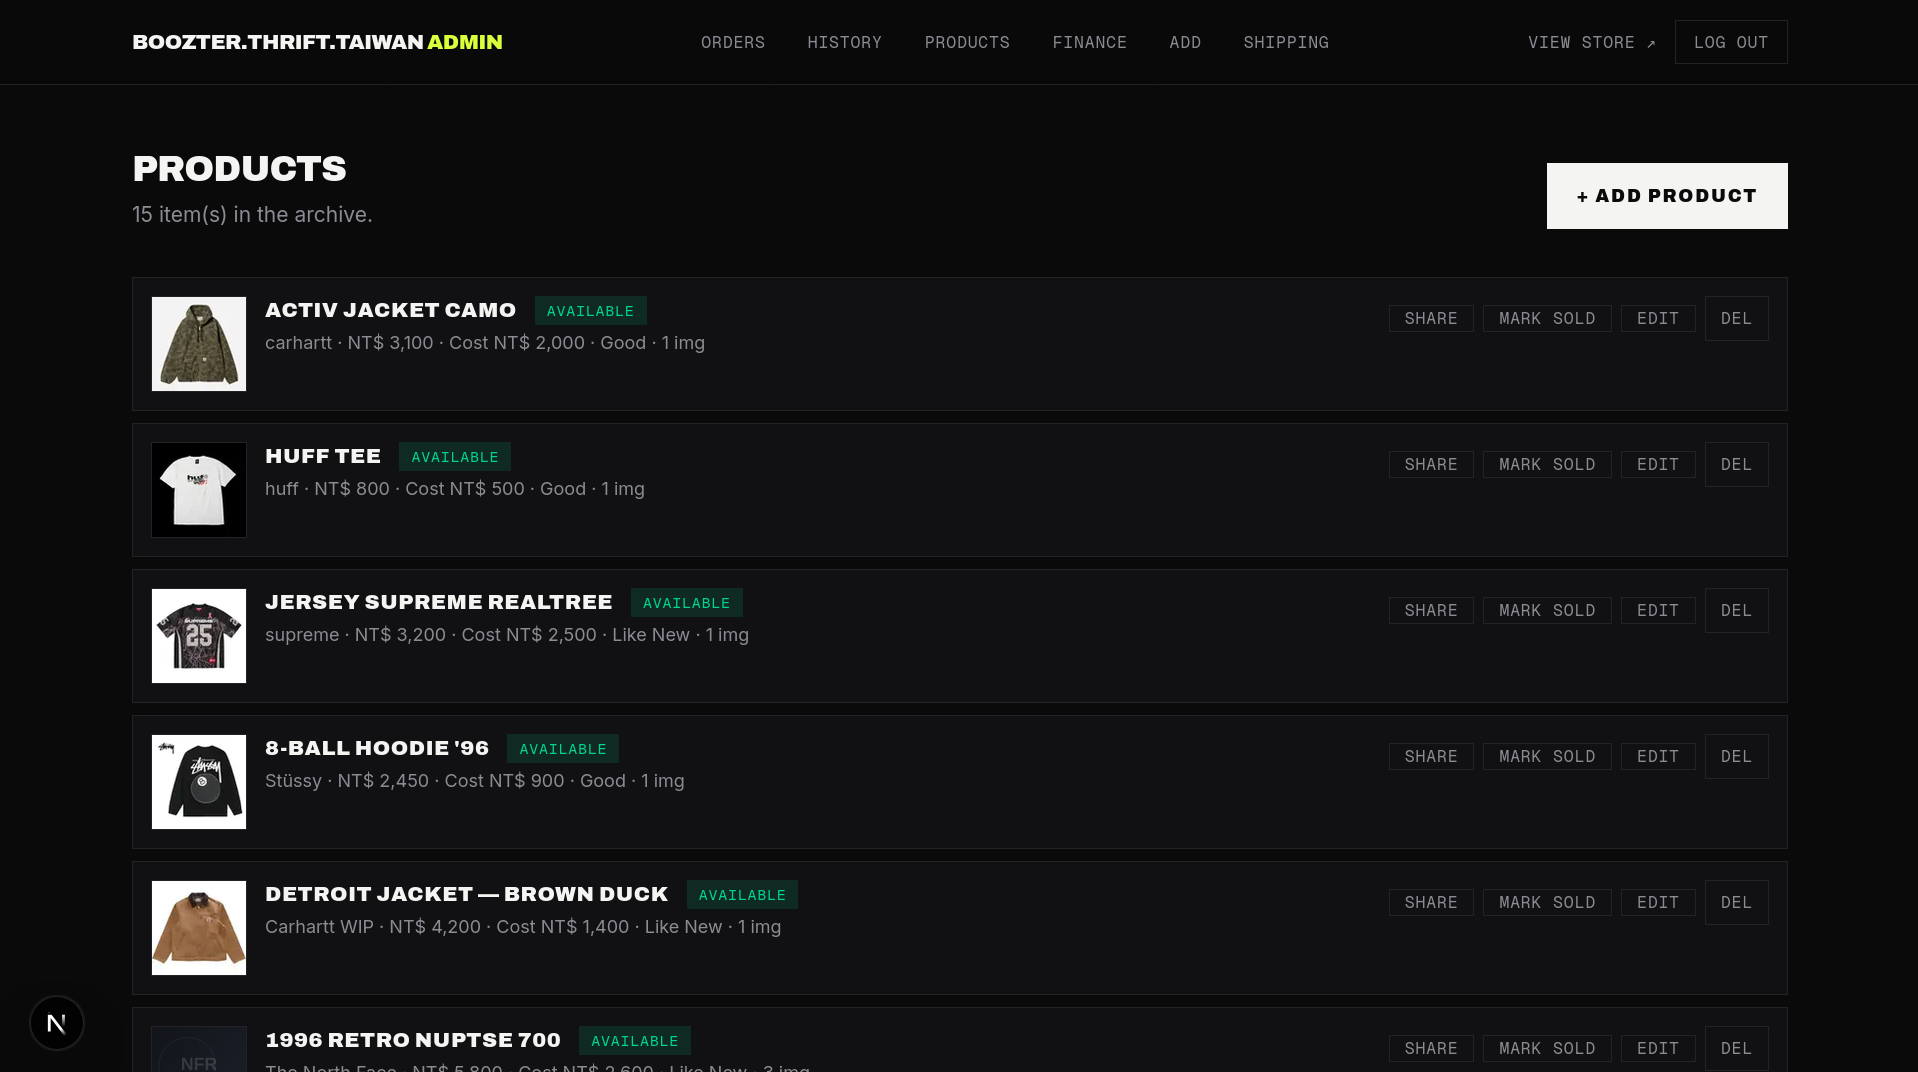1918x1072 pixels.
Task: Click the Activ Jacket Camo title
Action: tap(390, 310)
